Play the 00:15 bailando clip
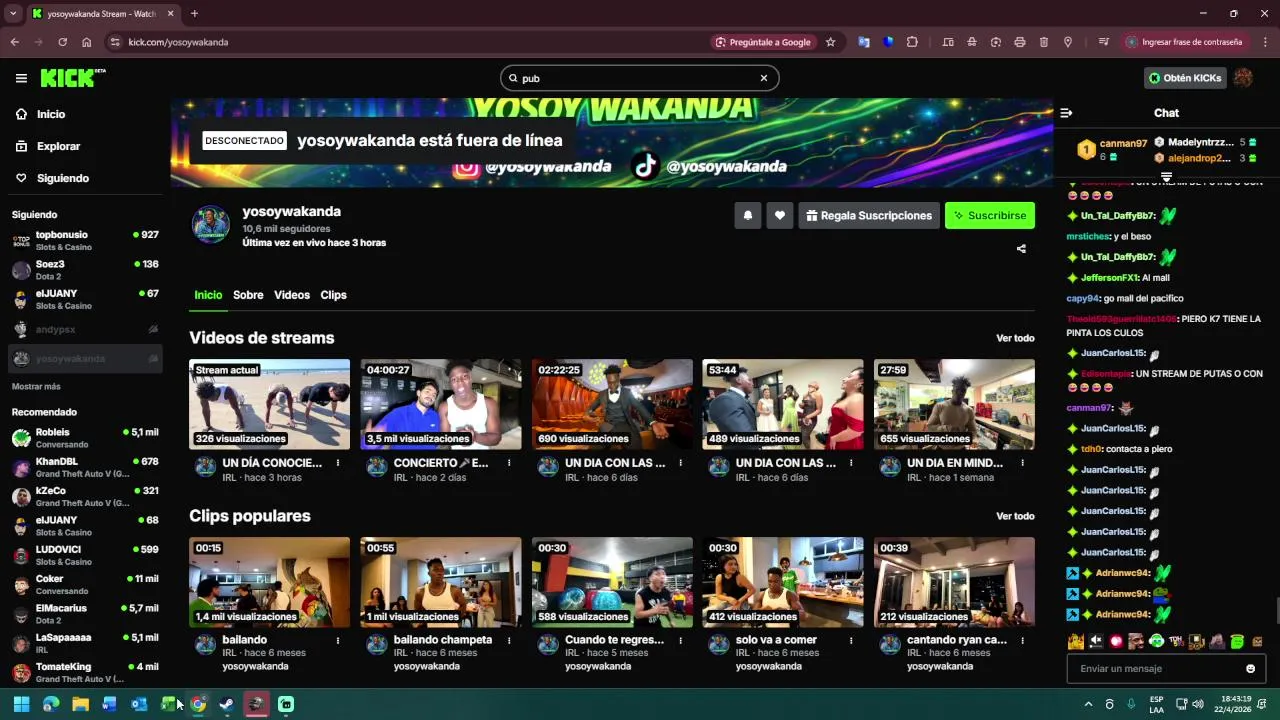The image size is (1280, 720). point(270,582)
